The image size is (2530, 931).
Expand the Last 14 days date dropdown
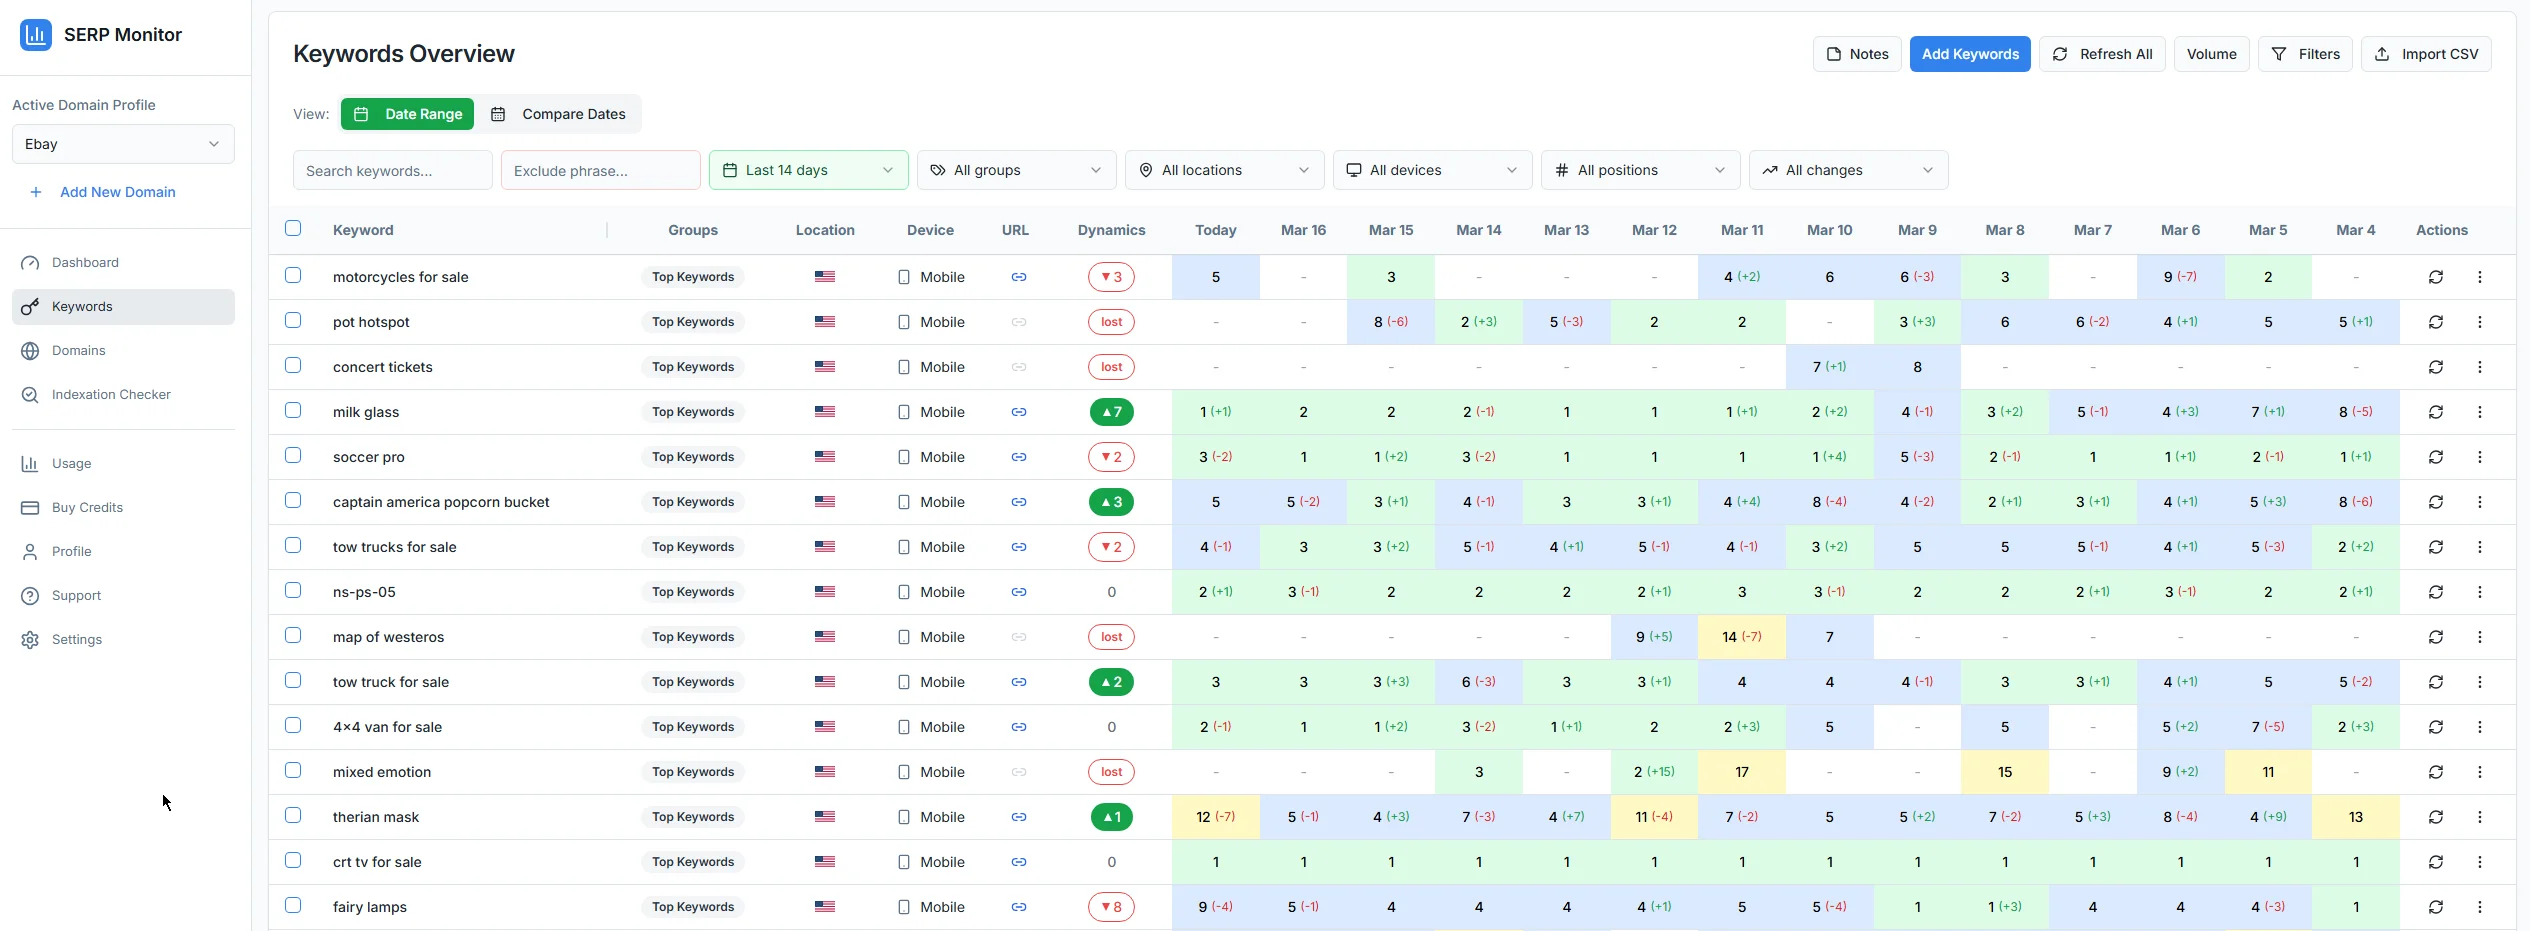point(808,170)
